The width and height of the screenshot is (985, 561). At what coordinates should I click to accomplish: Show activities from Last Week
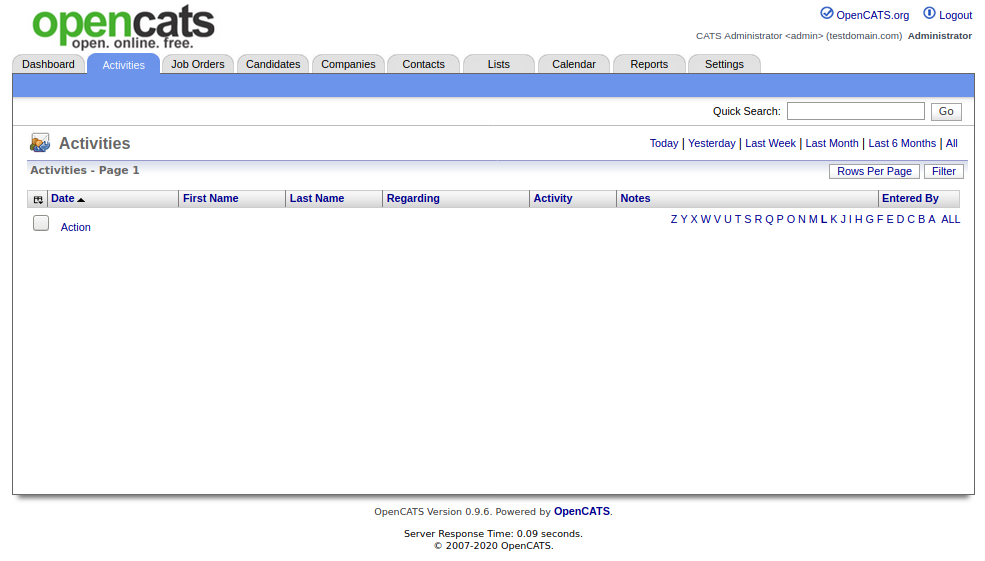click(x=770, y=143)
